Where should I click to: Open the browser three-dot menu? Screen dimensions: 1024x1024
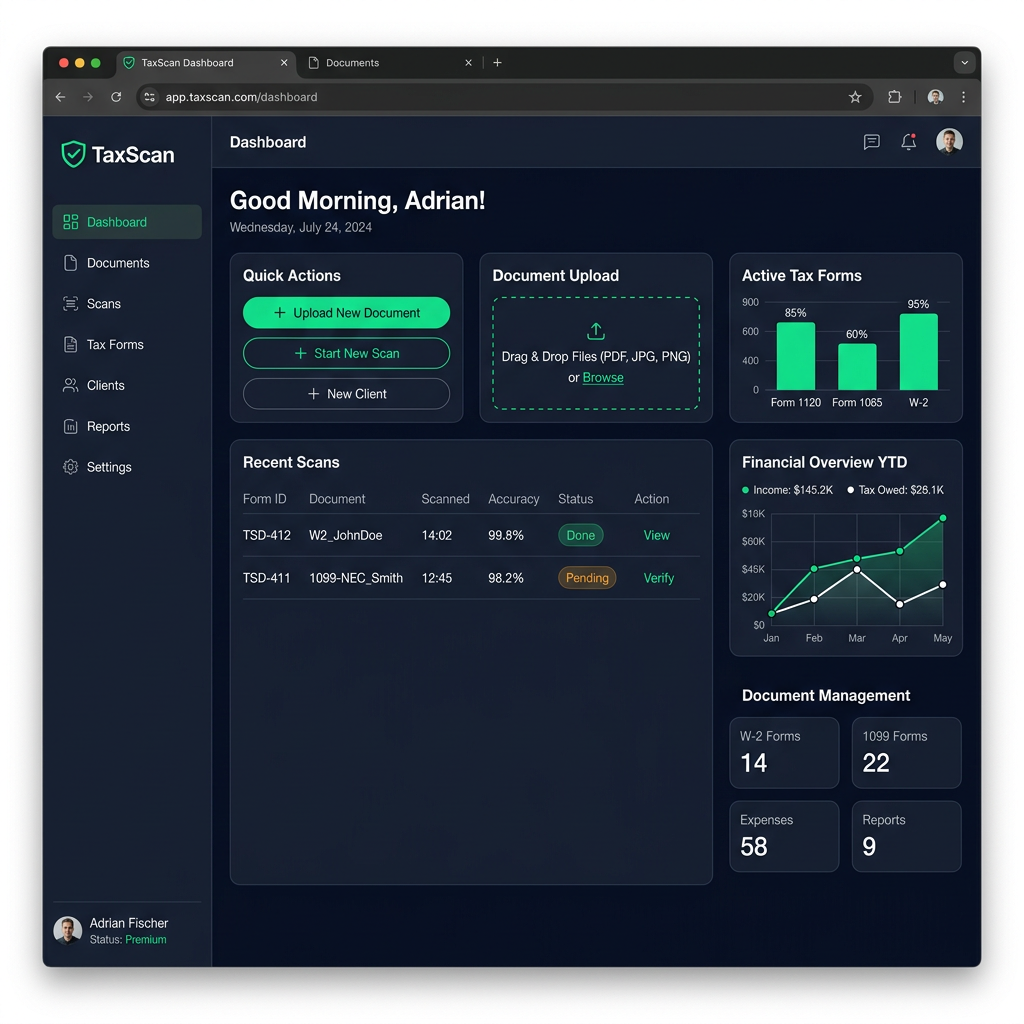[x=963, y=97]
